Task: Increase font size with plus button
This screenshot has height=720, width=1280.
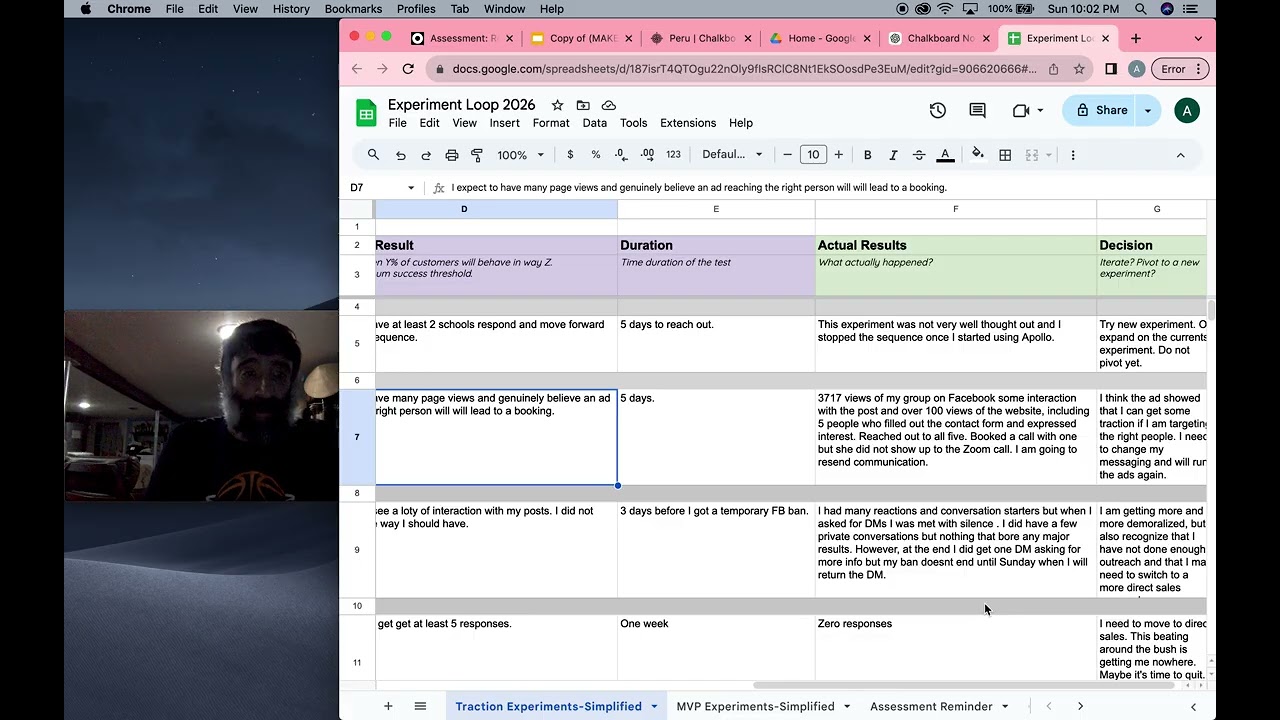Action: click(x=838, y=155)
